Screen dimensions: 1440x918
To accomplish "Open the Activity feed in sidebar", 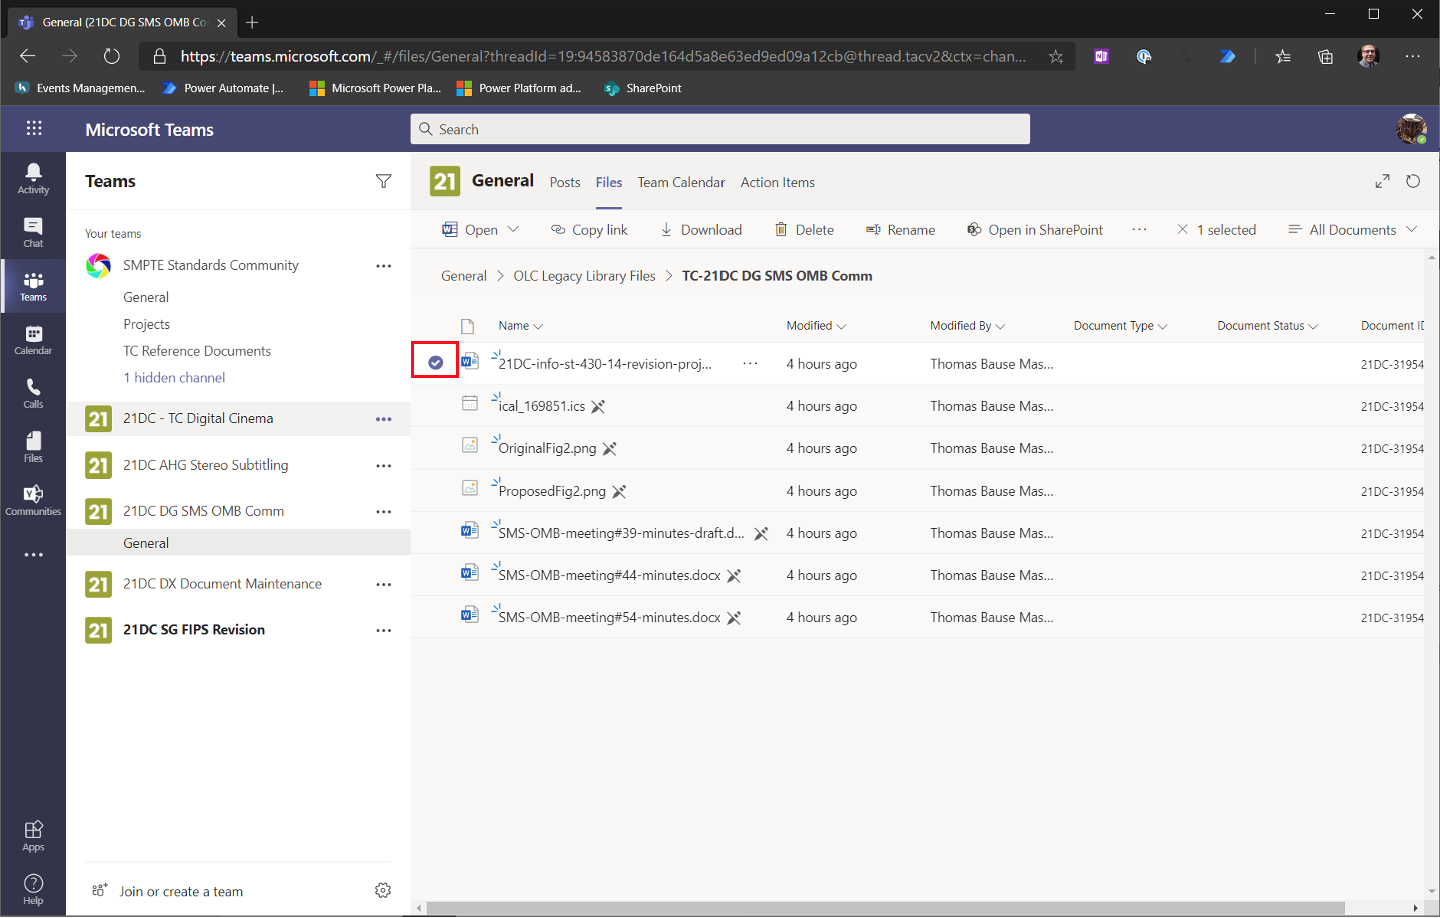I will coord(33,178).
